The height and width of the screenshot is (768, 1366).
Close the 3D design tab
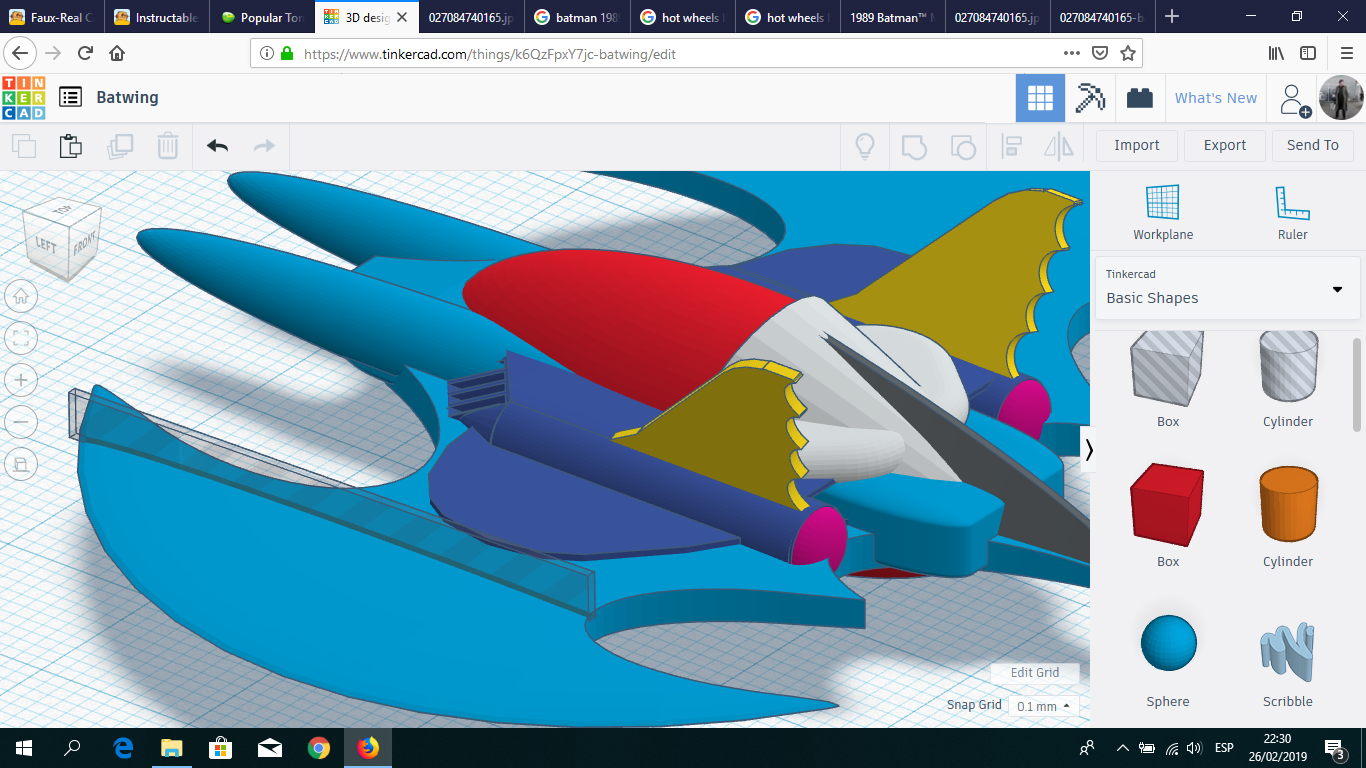[402, 18]
